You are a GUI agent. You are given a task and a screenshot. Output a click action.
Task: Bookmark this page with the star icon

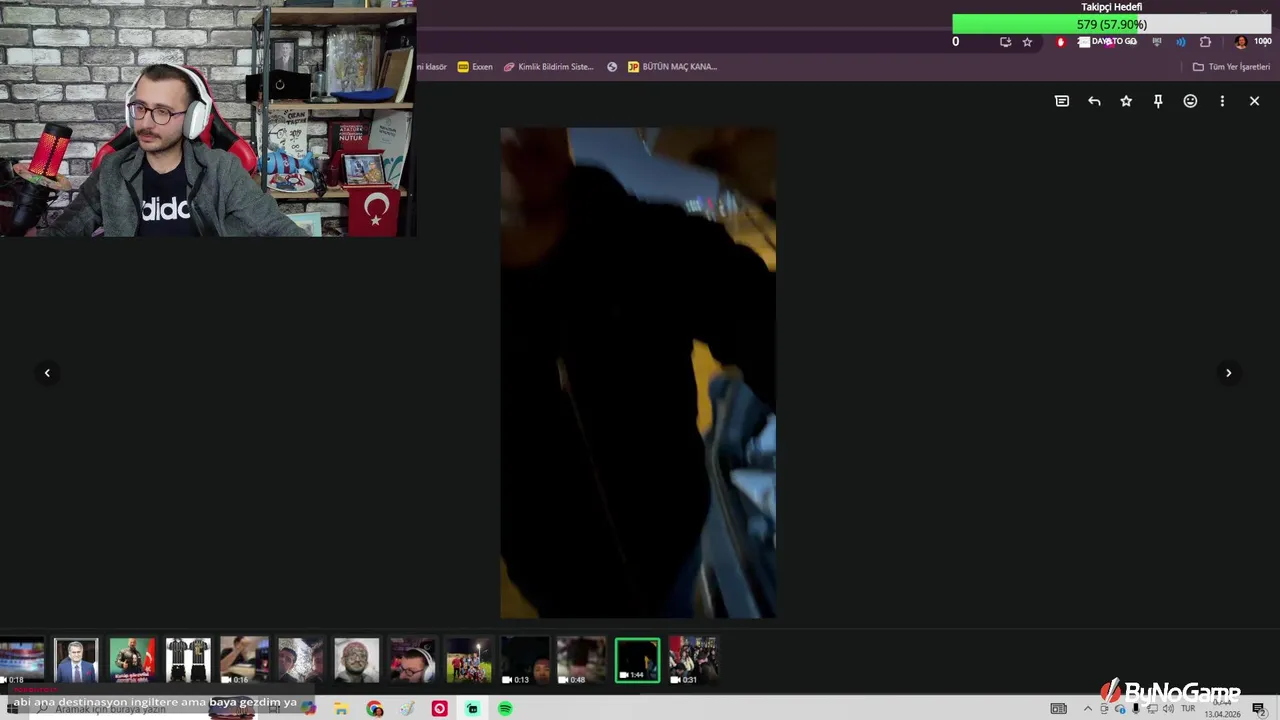click(x=1027, y=42)
